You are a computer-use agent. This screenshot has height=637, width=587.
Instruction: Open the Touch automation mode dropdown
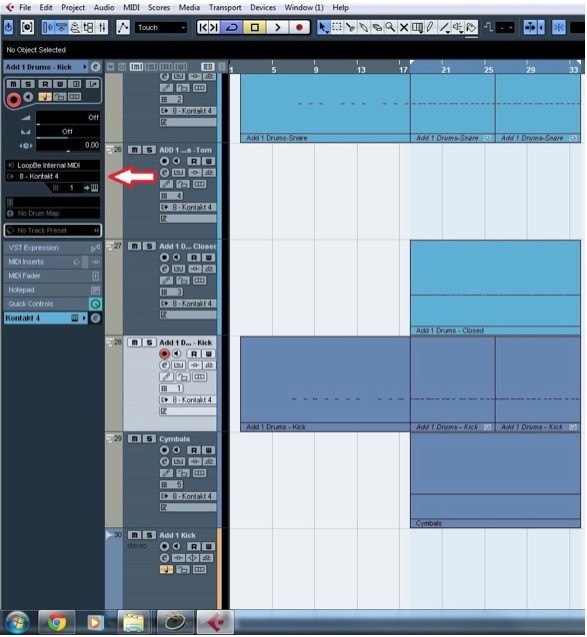coord(161,27)
